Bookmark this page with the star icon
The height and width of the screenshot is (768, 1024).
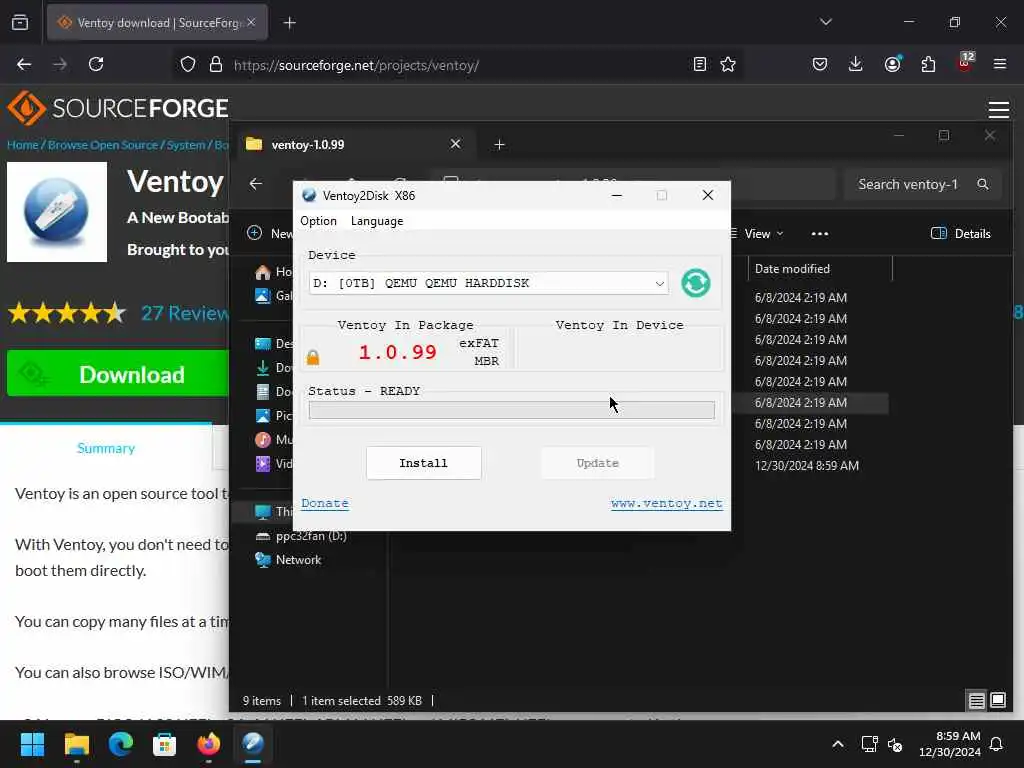(728, 64)
